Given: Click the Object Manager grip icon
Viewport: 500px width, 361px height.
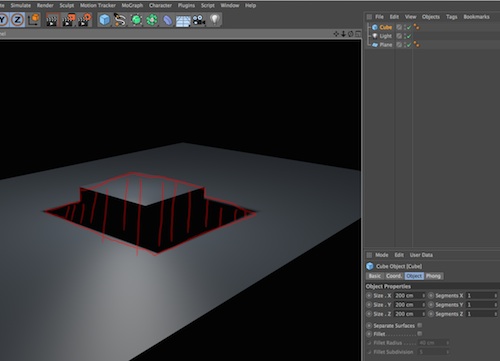Looking at the screenshot, I should click(369, 17).
